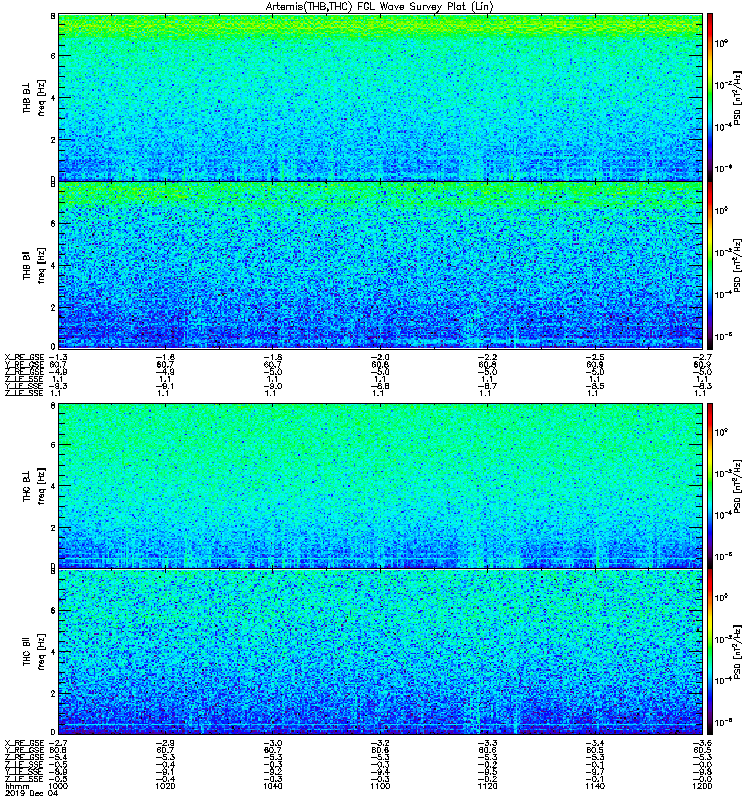Click the 'hhmm' time-axis label

(x=17, y=786)
